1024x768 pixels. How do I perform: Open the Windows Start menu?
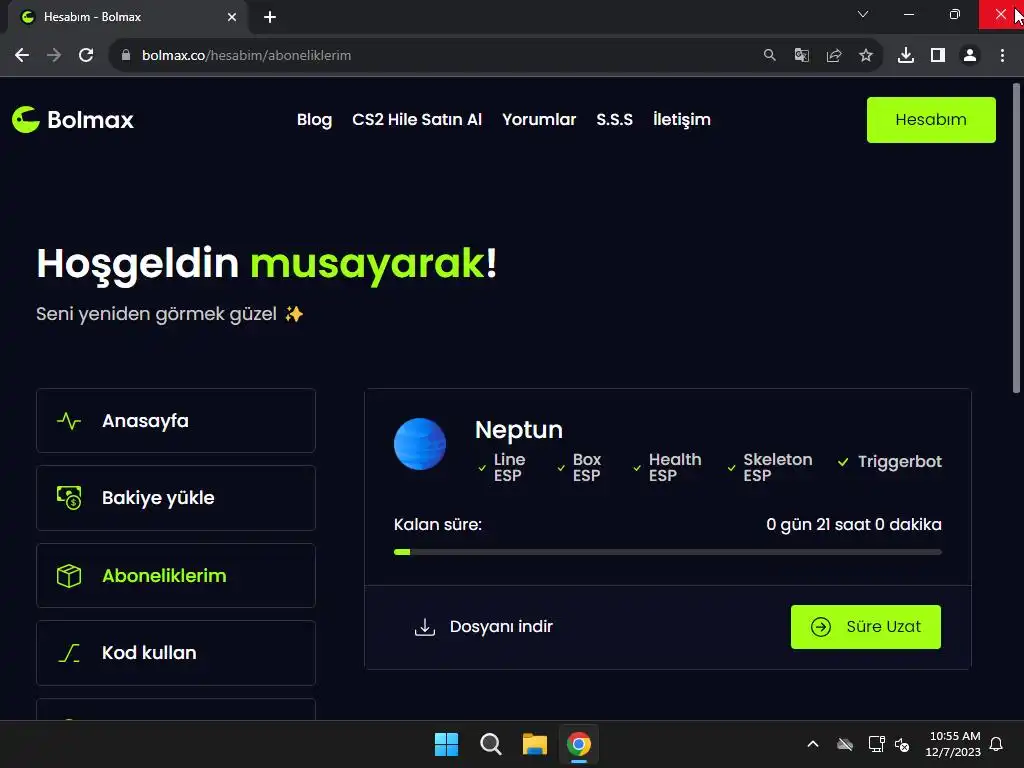tap(447, 744)
